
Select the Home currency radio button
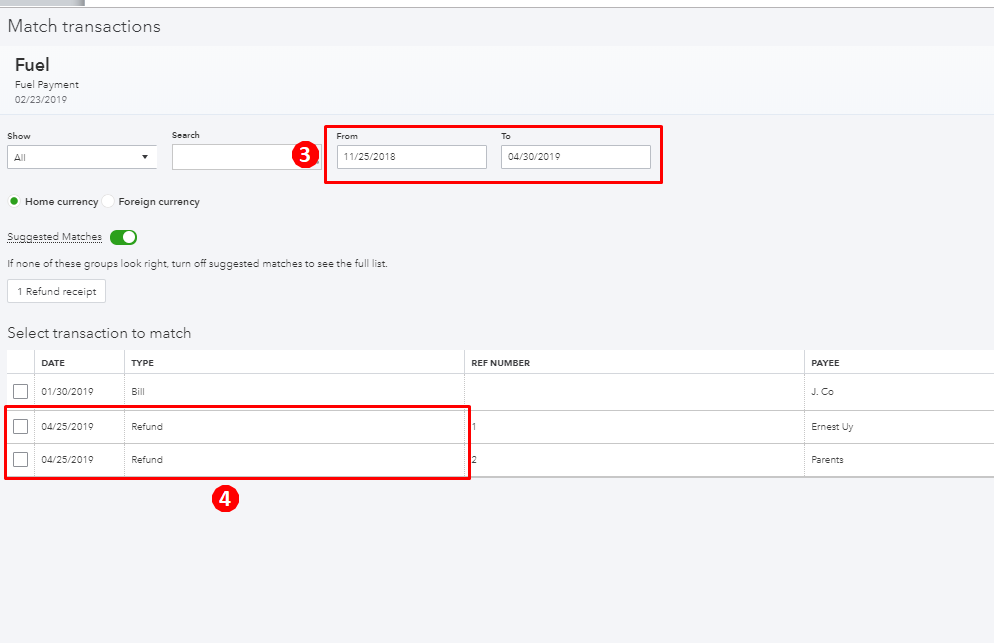pyautogui.click(x=14, y=201)
